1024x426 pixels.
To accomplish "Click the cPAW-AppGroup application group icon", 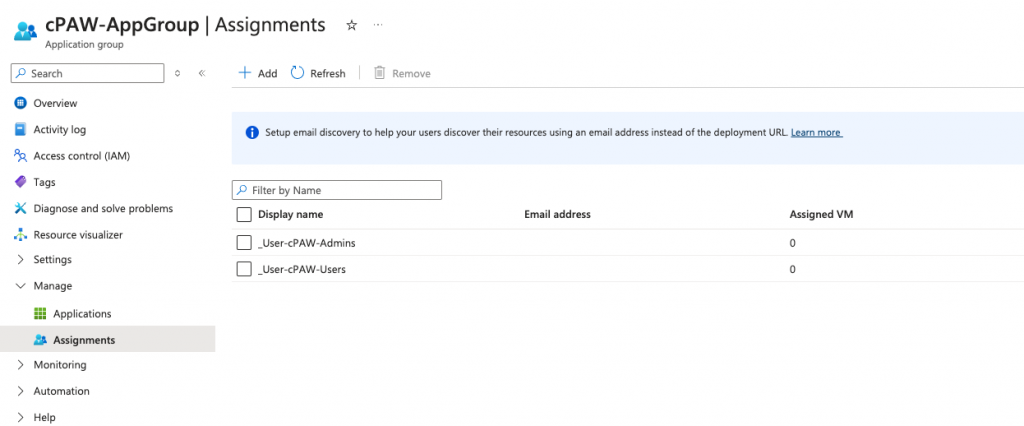I will 25,30.
